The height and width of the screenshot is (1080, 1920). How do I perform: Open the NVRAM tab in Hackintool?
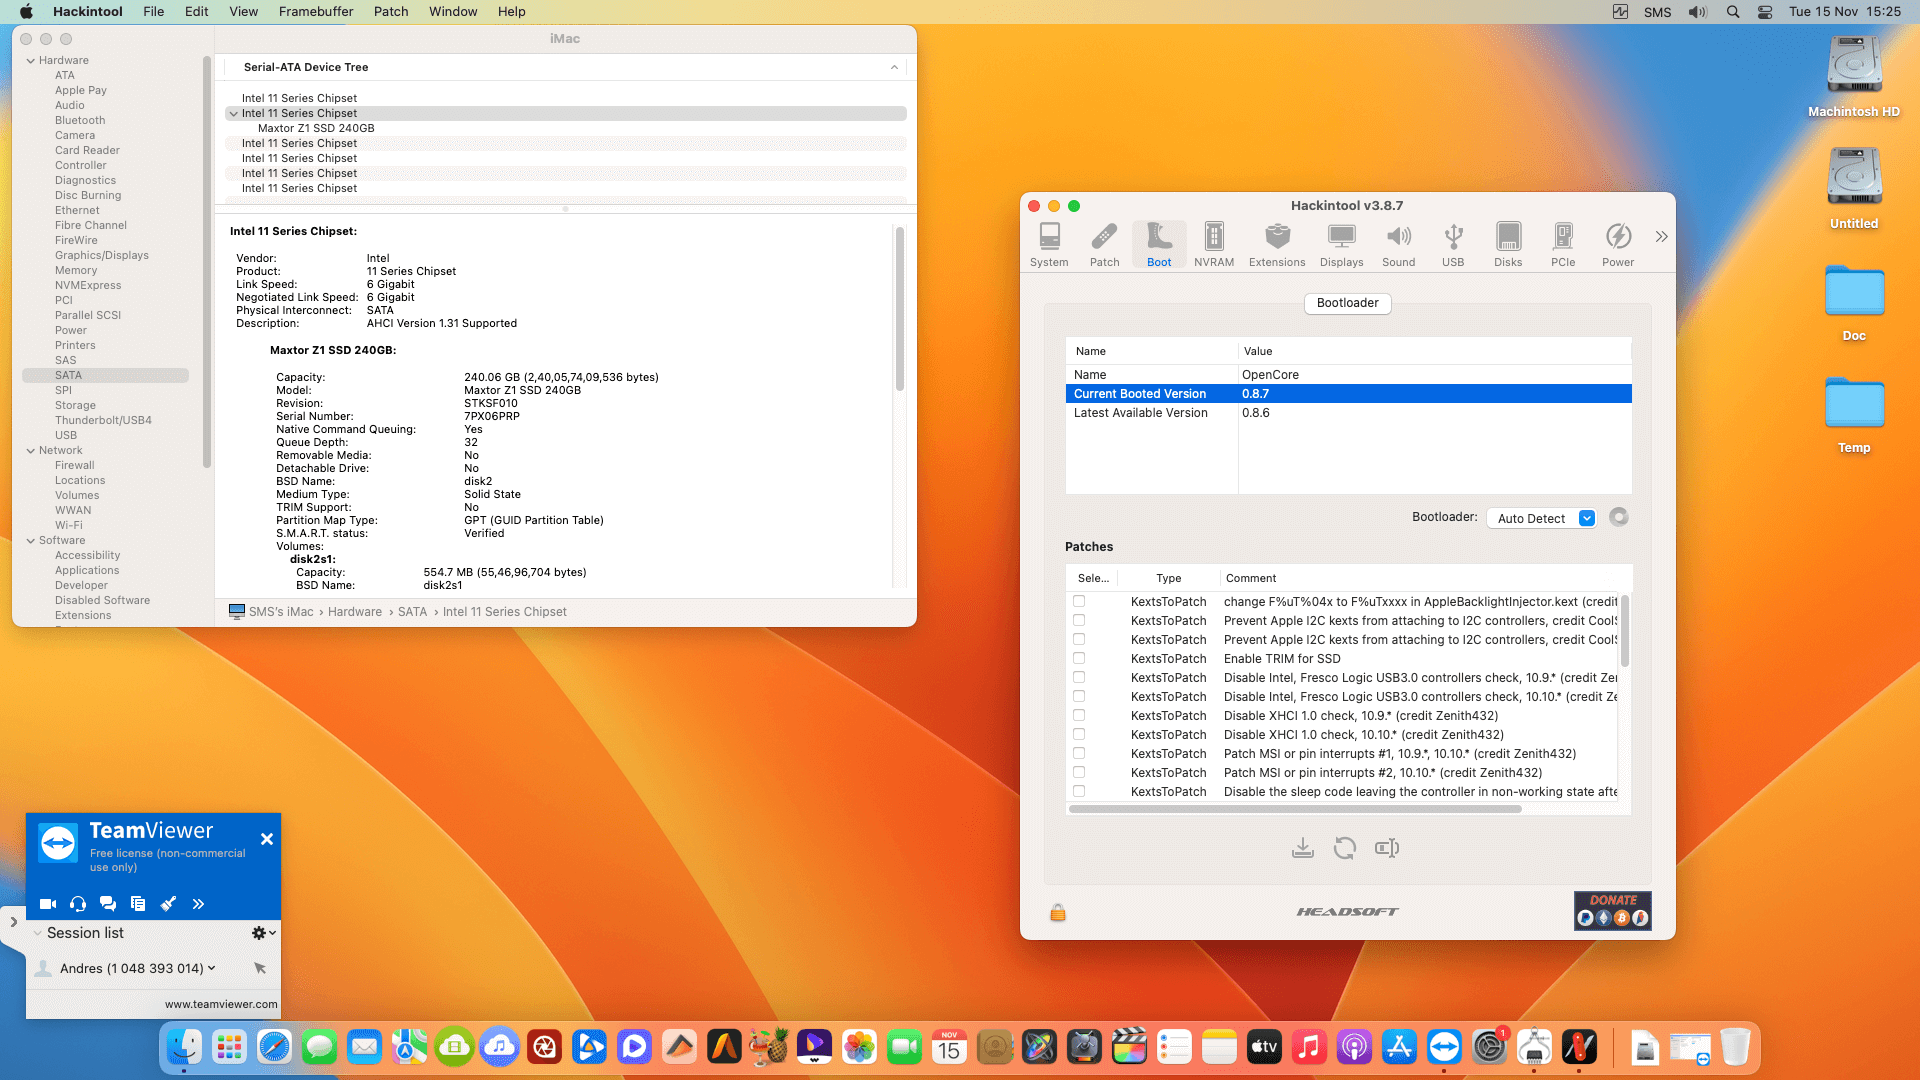[1213, 244]
